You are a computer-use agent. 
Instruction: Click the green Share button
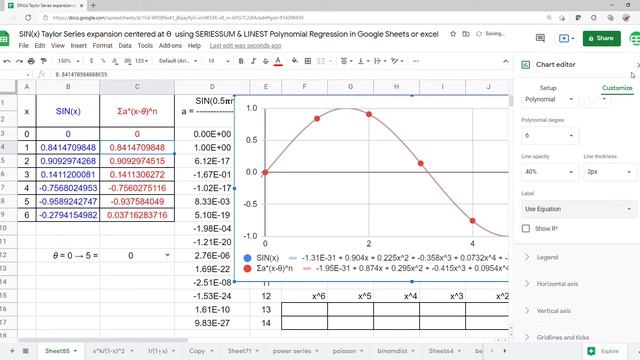tap(601, 38)
